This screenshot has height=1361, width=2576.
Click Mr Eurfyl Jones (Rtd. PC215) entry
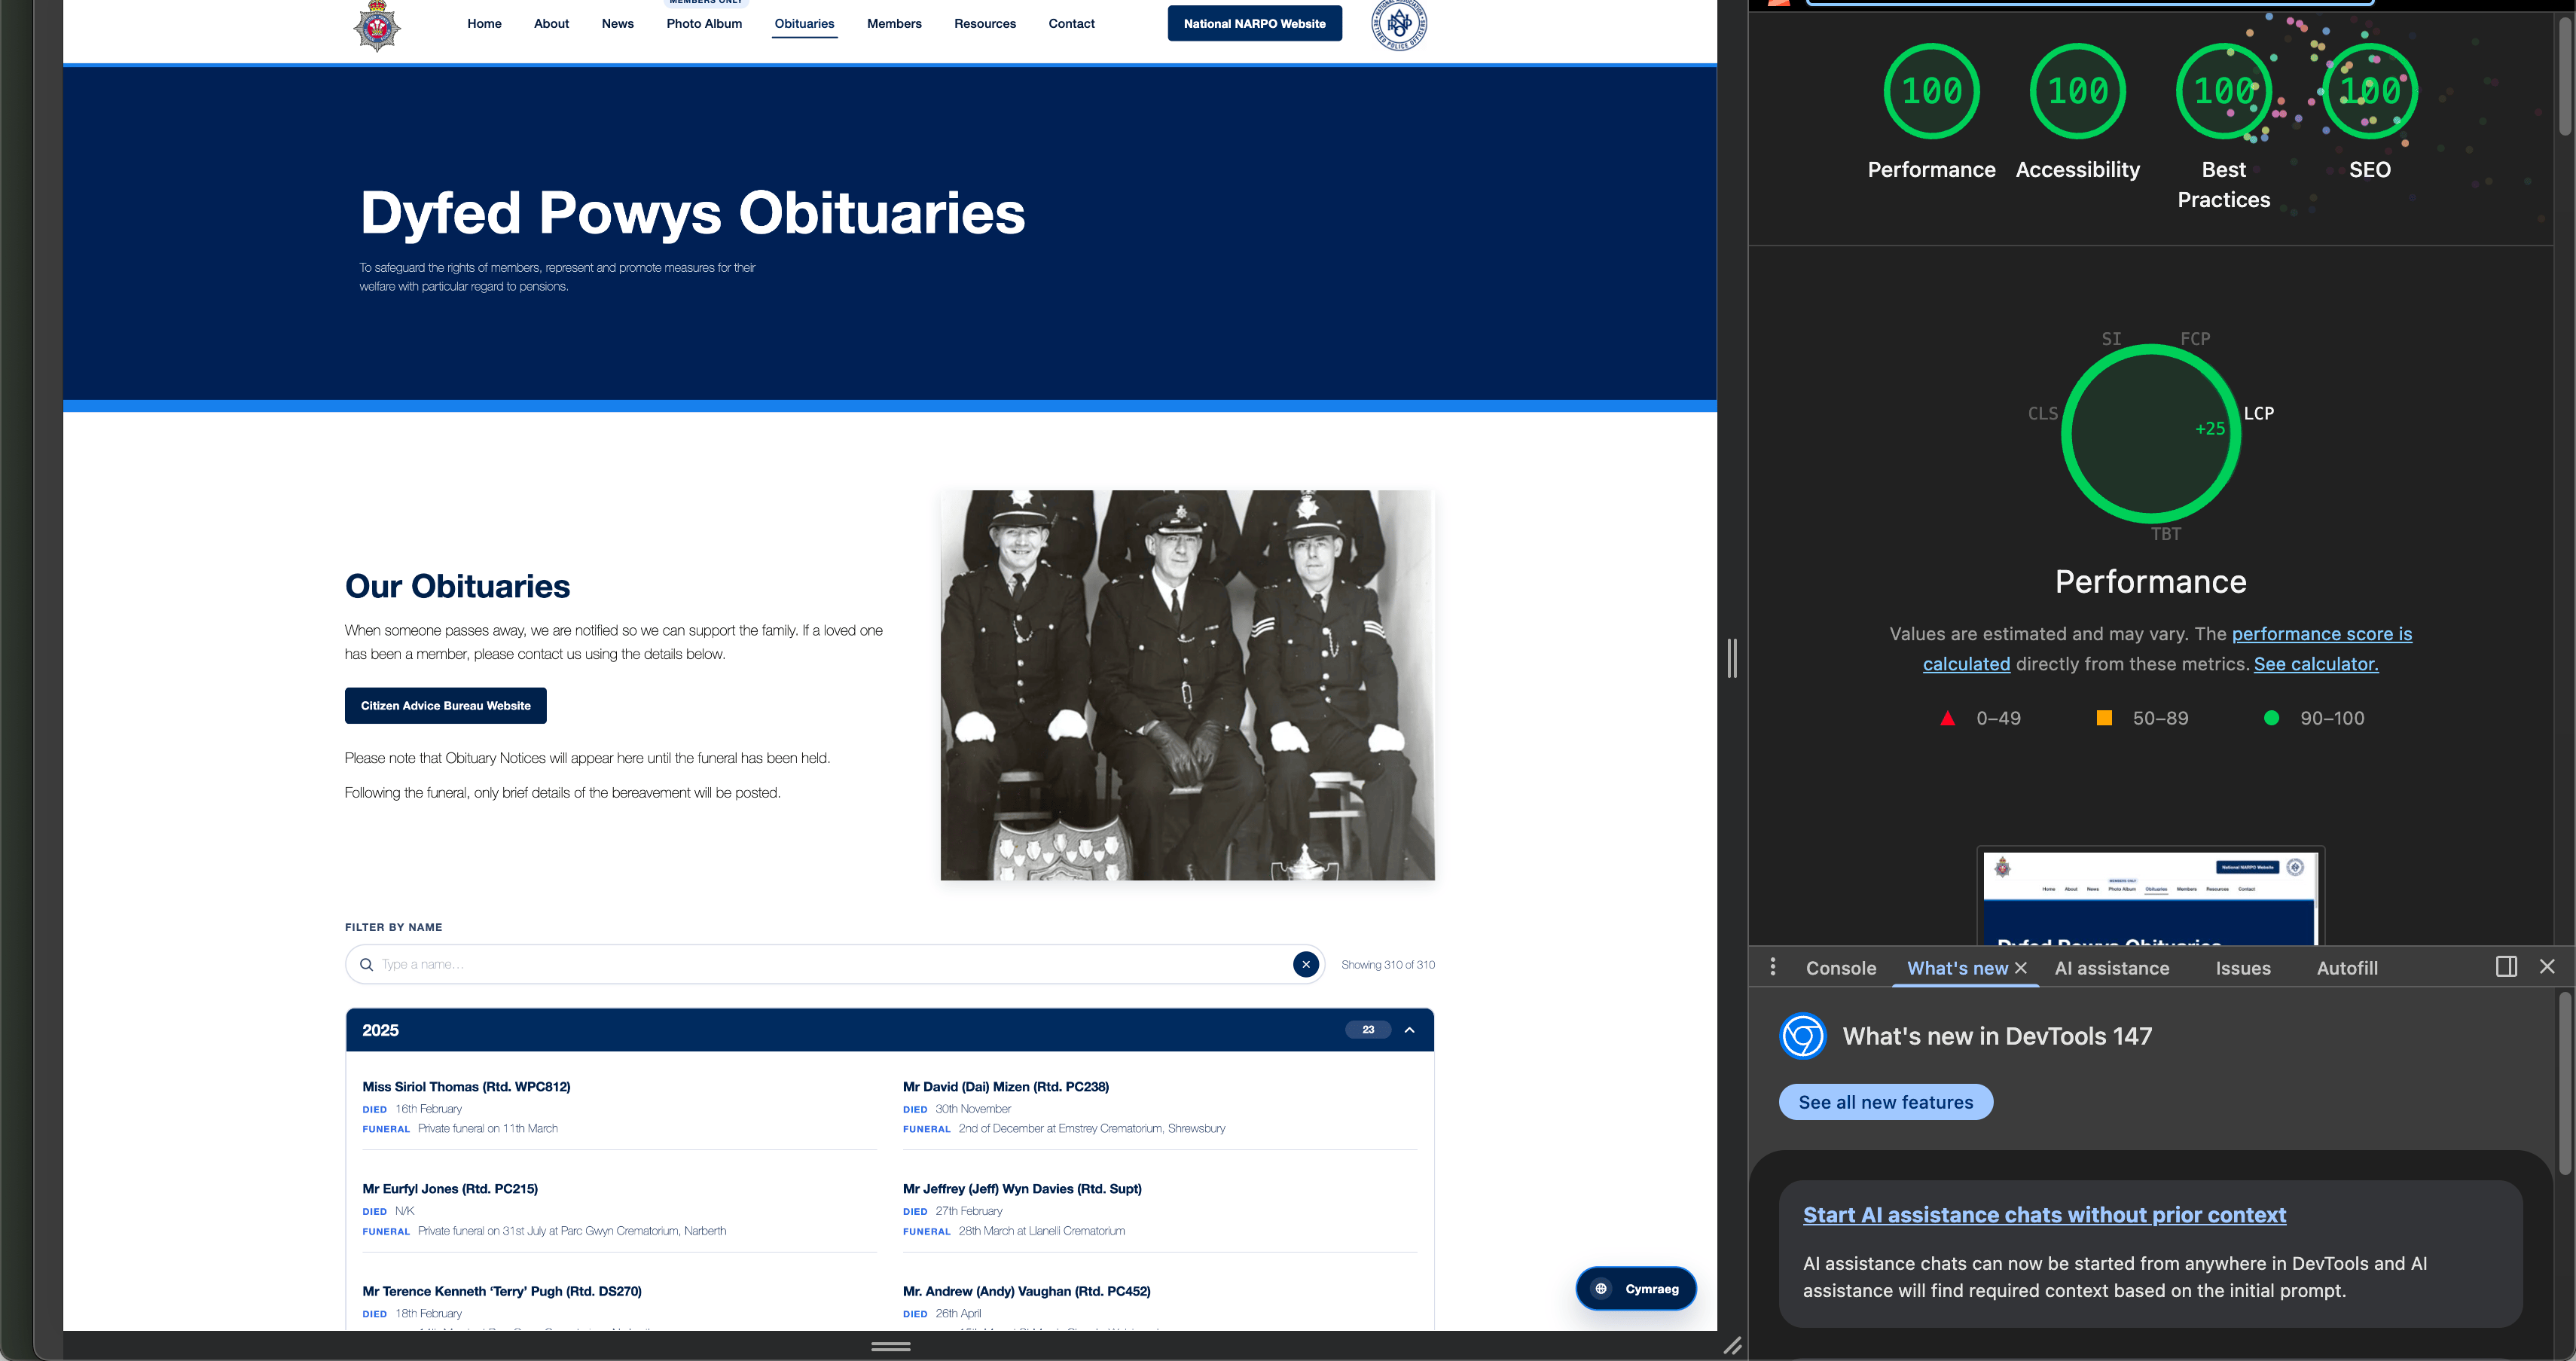click(450, 1189)
